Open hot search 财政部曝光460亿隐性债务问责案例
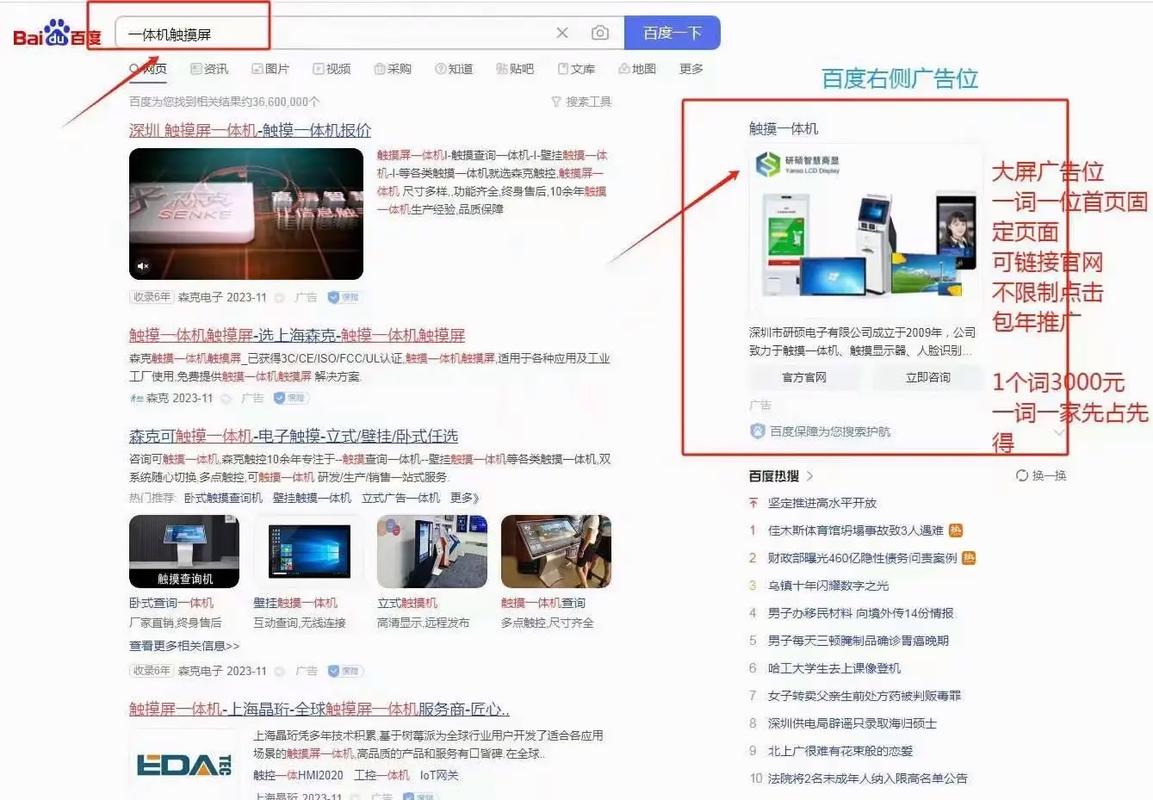The height and width of the screenshot is (800, 1153). (863, 558)
